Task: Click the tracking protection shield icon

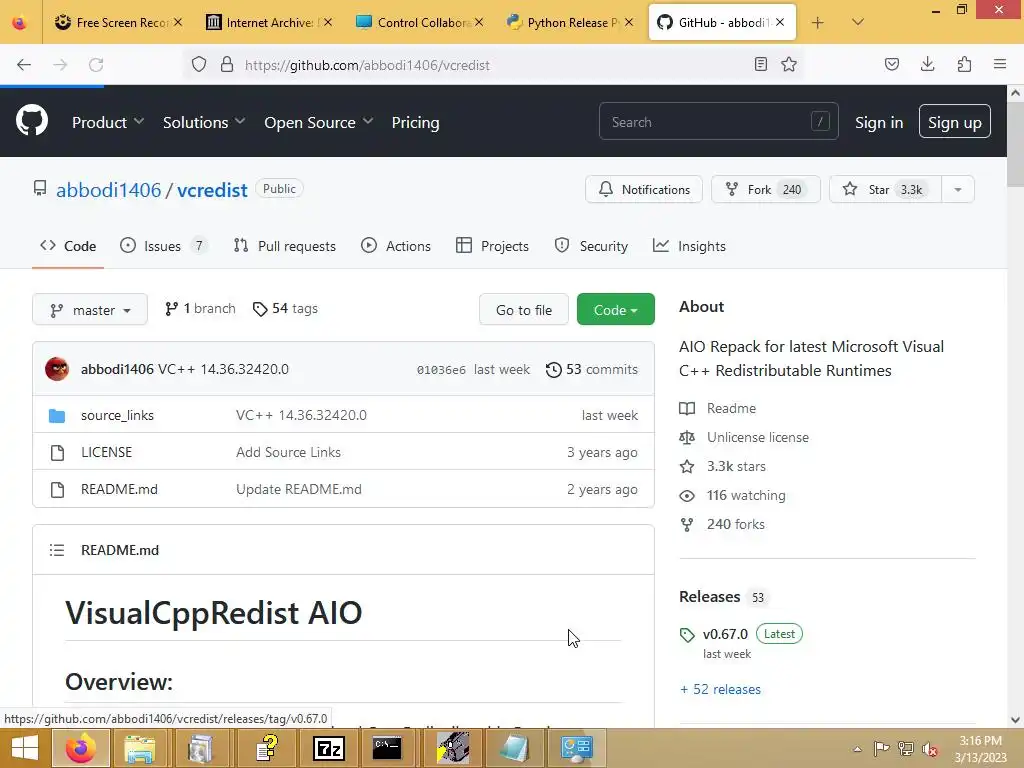Action: click(x=199, y=64)
